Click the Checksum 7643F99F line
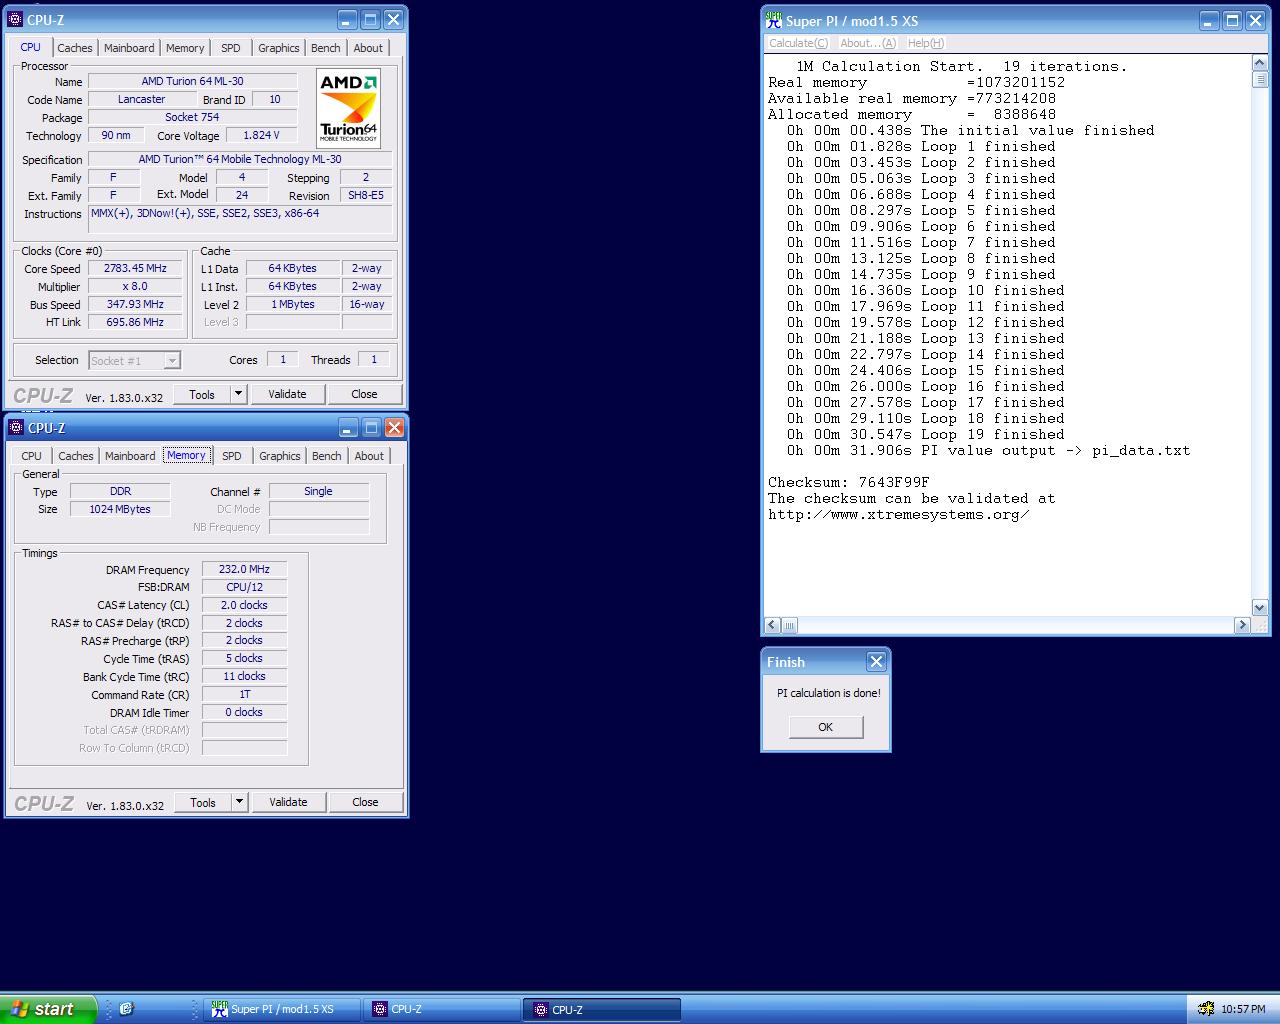This screenshot has width=1280, height=1024. point(848,482)
